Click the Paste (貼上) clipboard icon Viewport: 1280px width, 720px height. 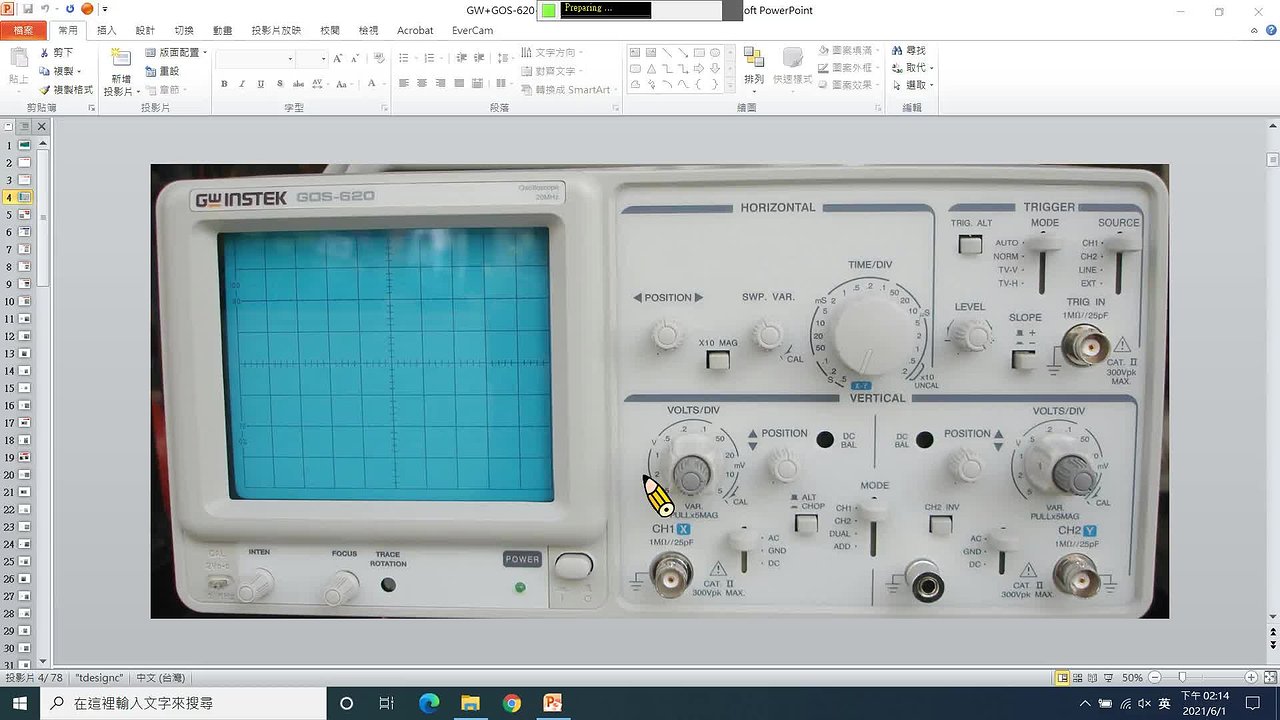18,58
